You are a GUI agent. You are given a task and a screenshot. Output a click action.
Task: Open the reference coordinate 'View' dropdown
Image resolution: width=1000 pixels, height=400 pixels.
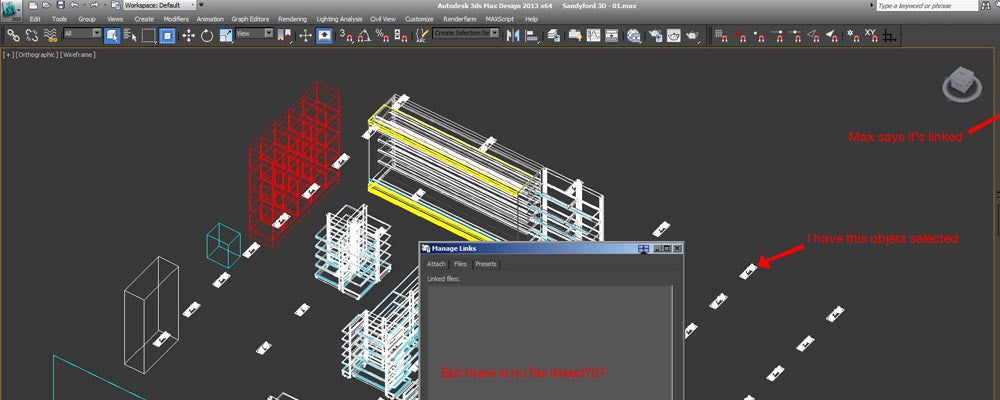tap(254, 34)
